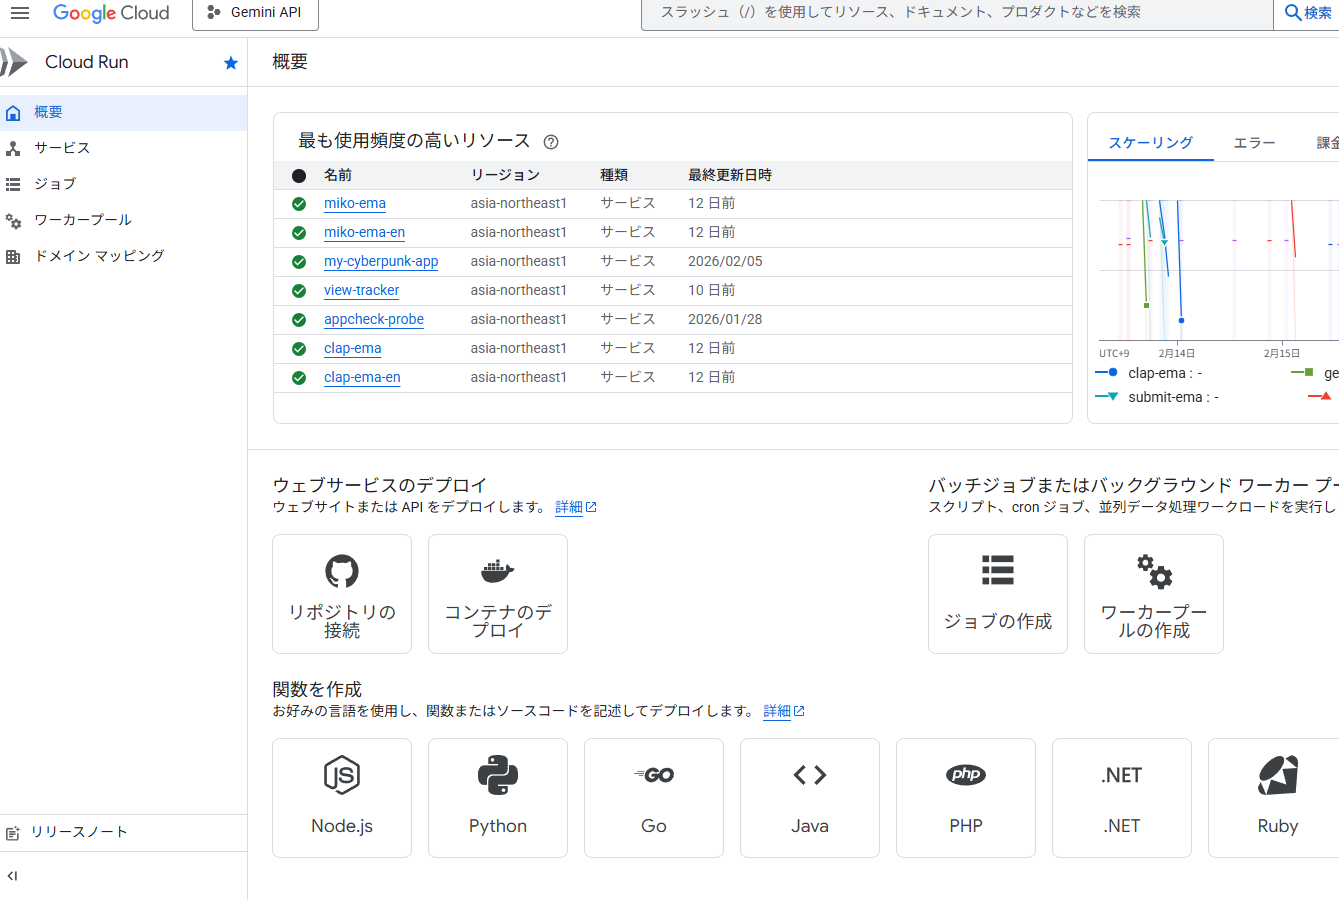Select the Node.js function icon
The width and height of the screenshot is (1339, 900).
point(341,775)
